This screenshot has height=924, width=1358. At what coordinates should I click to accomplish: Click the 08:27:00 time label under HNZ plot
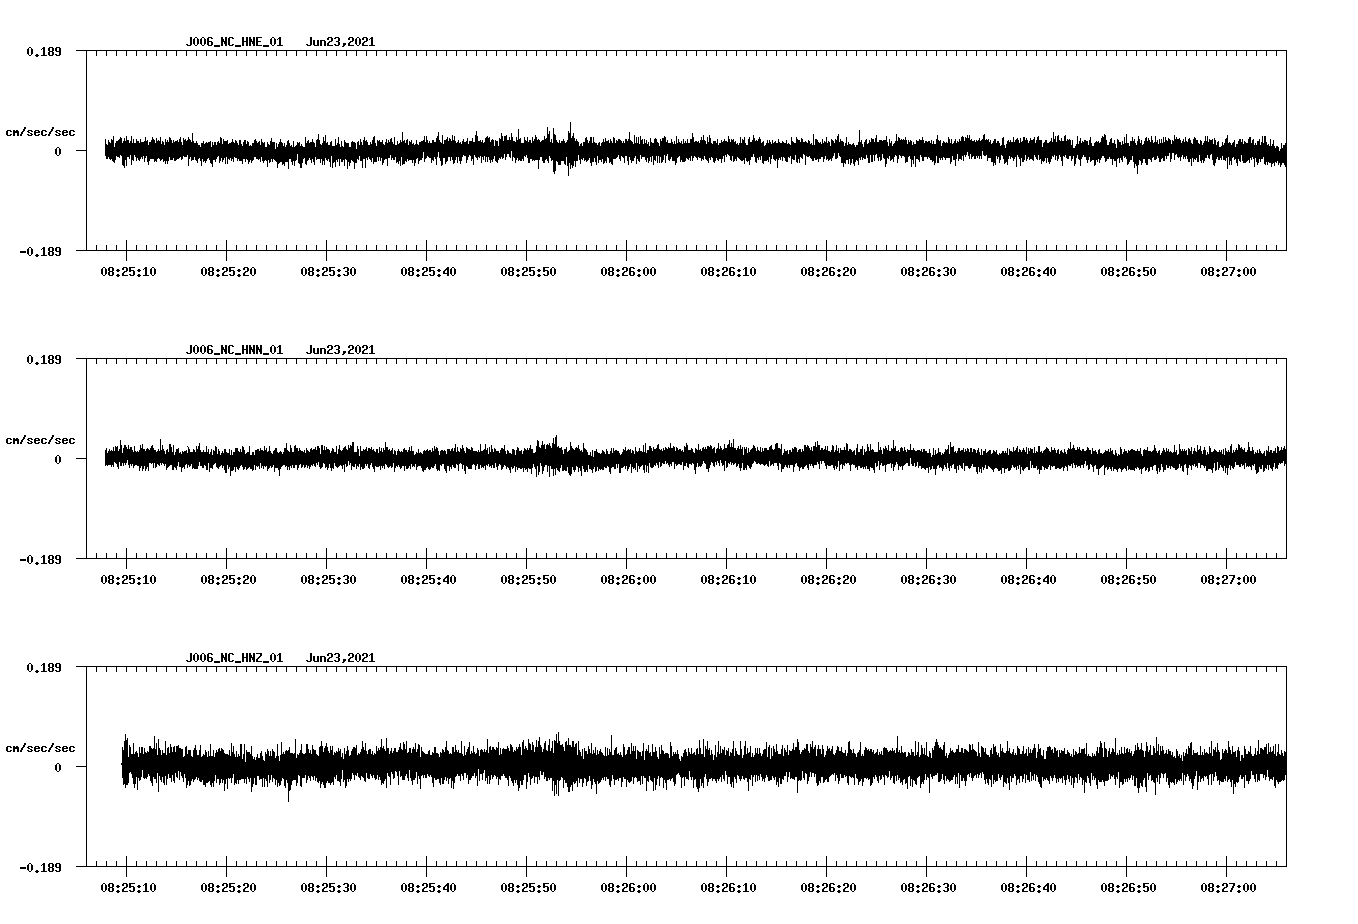[1228, 888]
